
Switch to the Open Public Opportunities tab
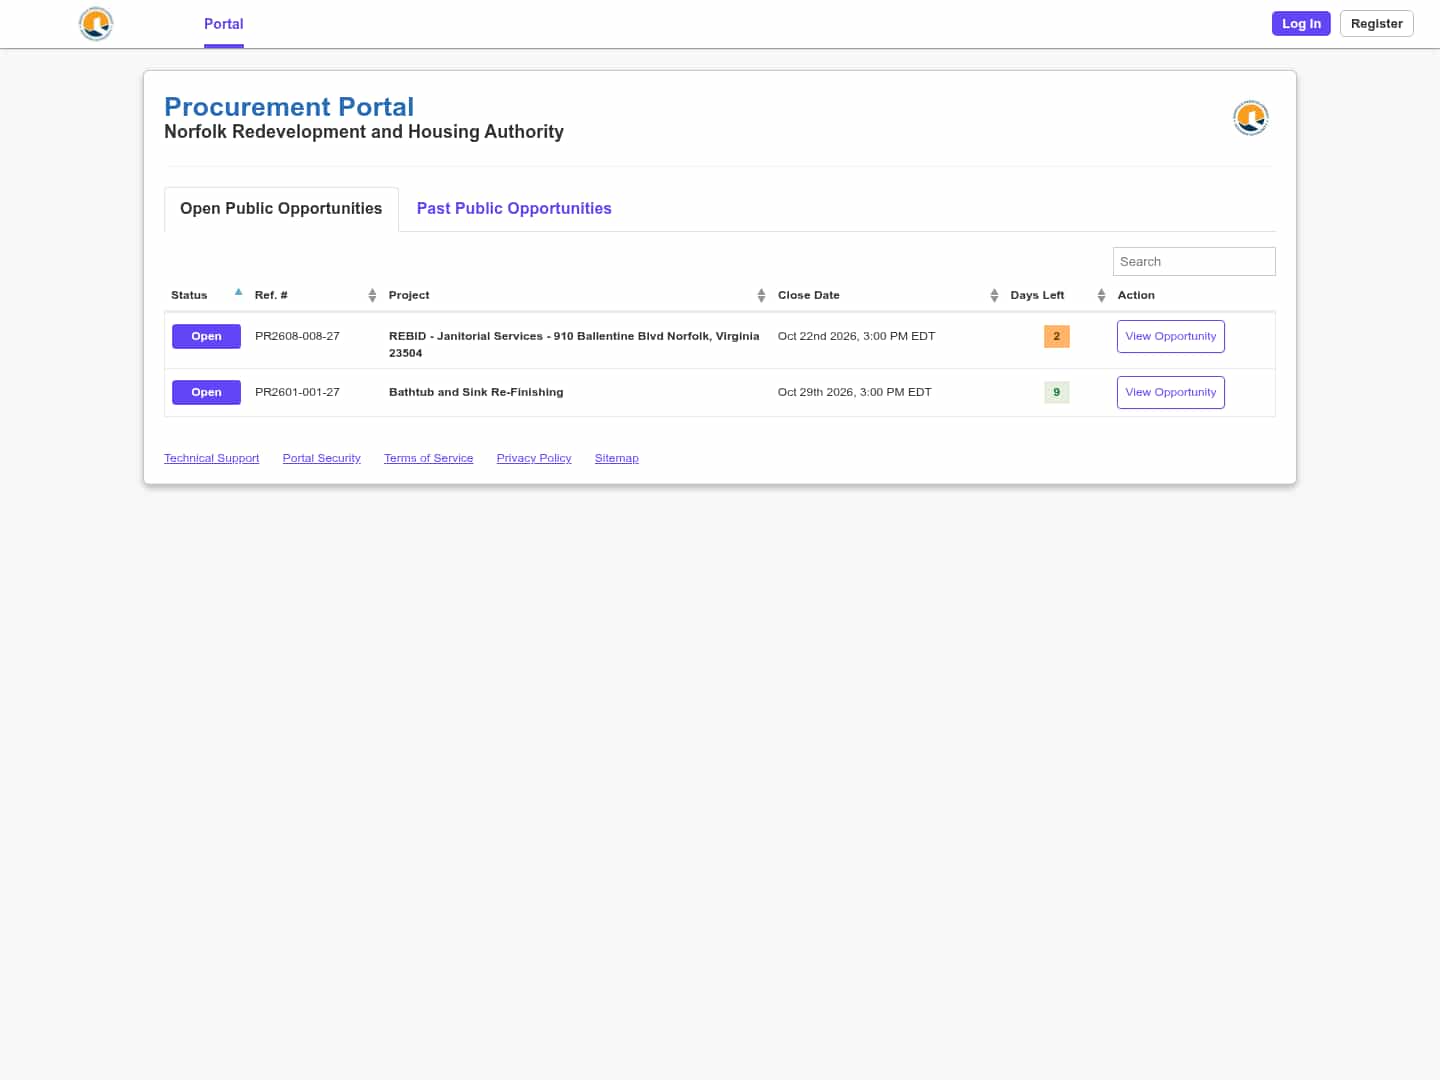[281, 209]
